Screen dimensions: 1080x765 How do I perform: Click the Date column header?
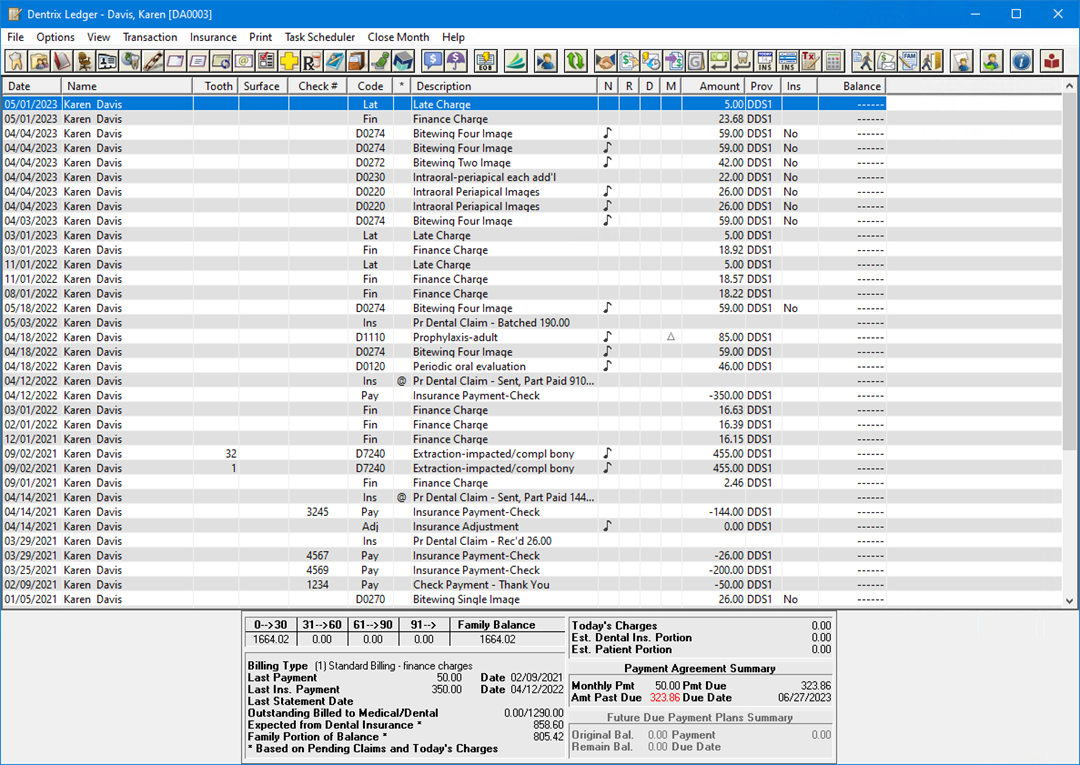(x=30, y=86)
